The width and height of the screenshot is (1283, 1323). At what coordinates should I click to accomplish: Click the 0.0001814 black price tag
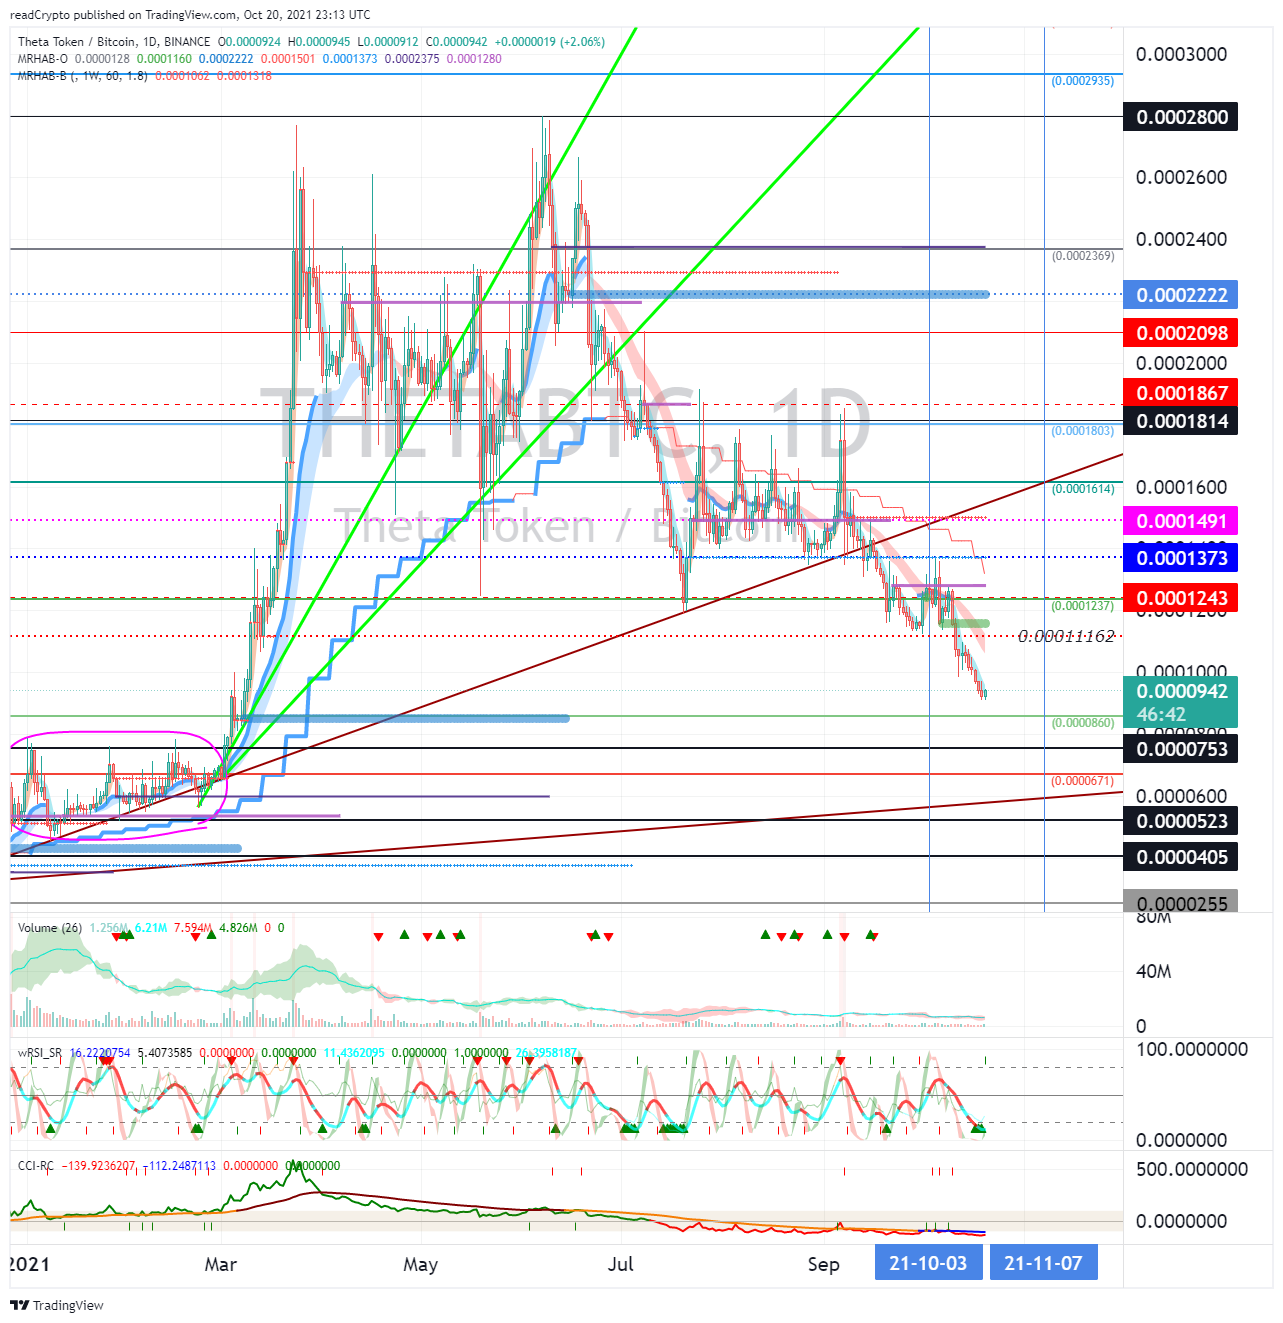coord(1181,421)
